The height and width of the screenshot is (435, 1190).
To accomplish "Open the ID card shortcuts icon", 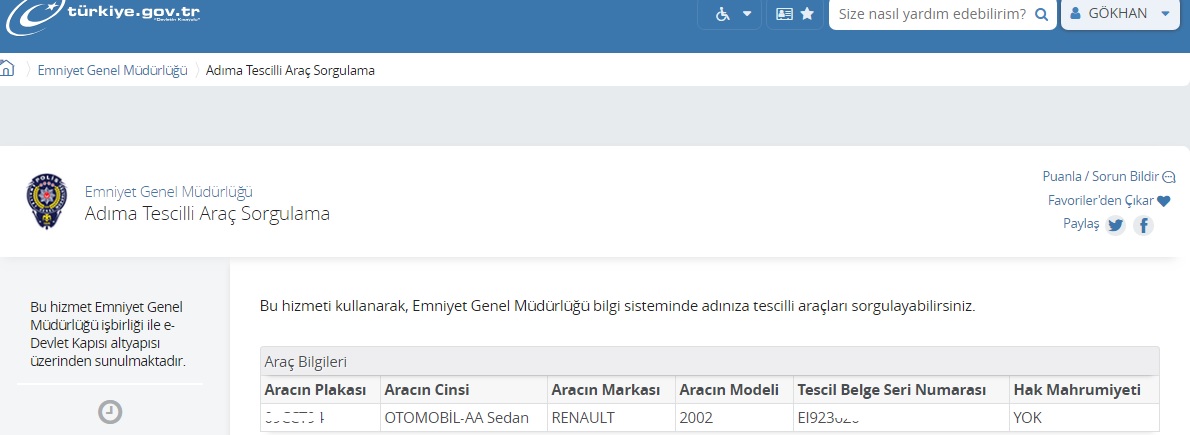I will [784, 14].
